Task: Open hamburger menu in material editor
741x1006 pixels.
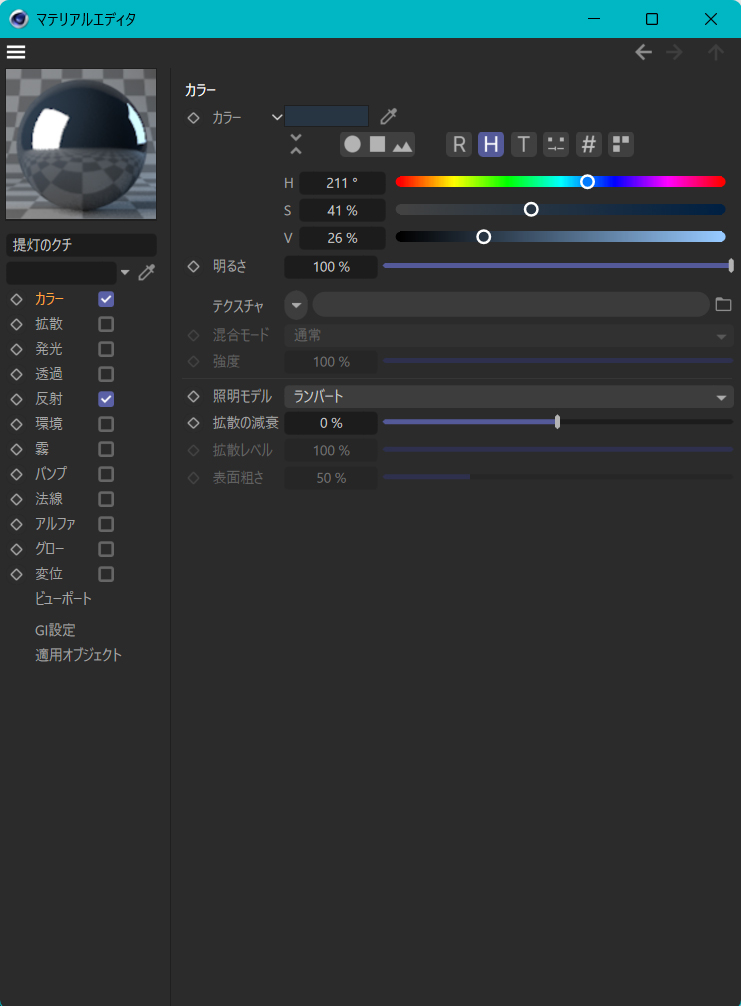Action: (16, 52)
